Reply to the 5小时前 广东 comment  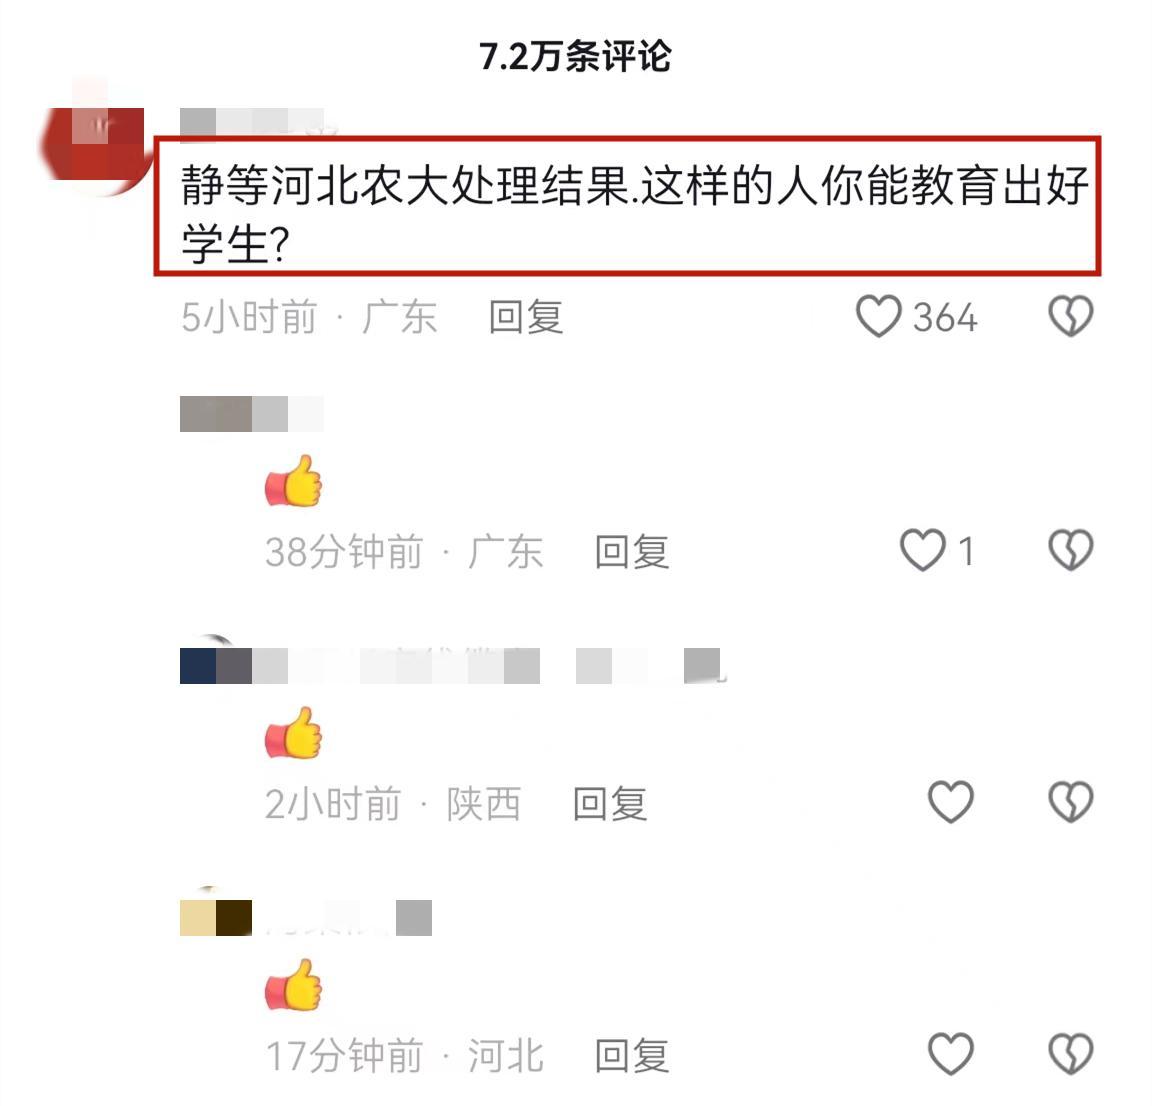click(526, 317)
